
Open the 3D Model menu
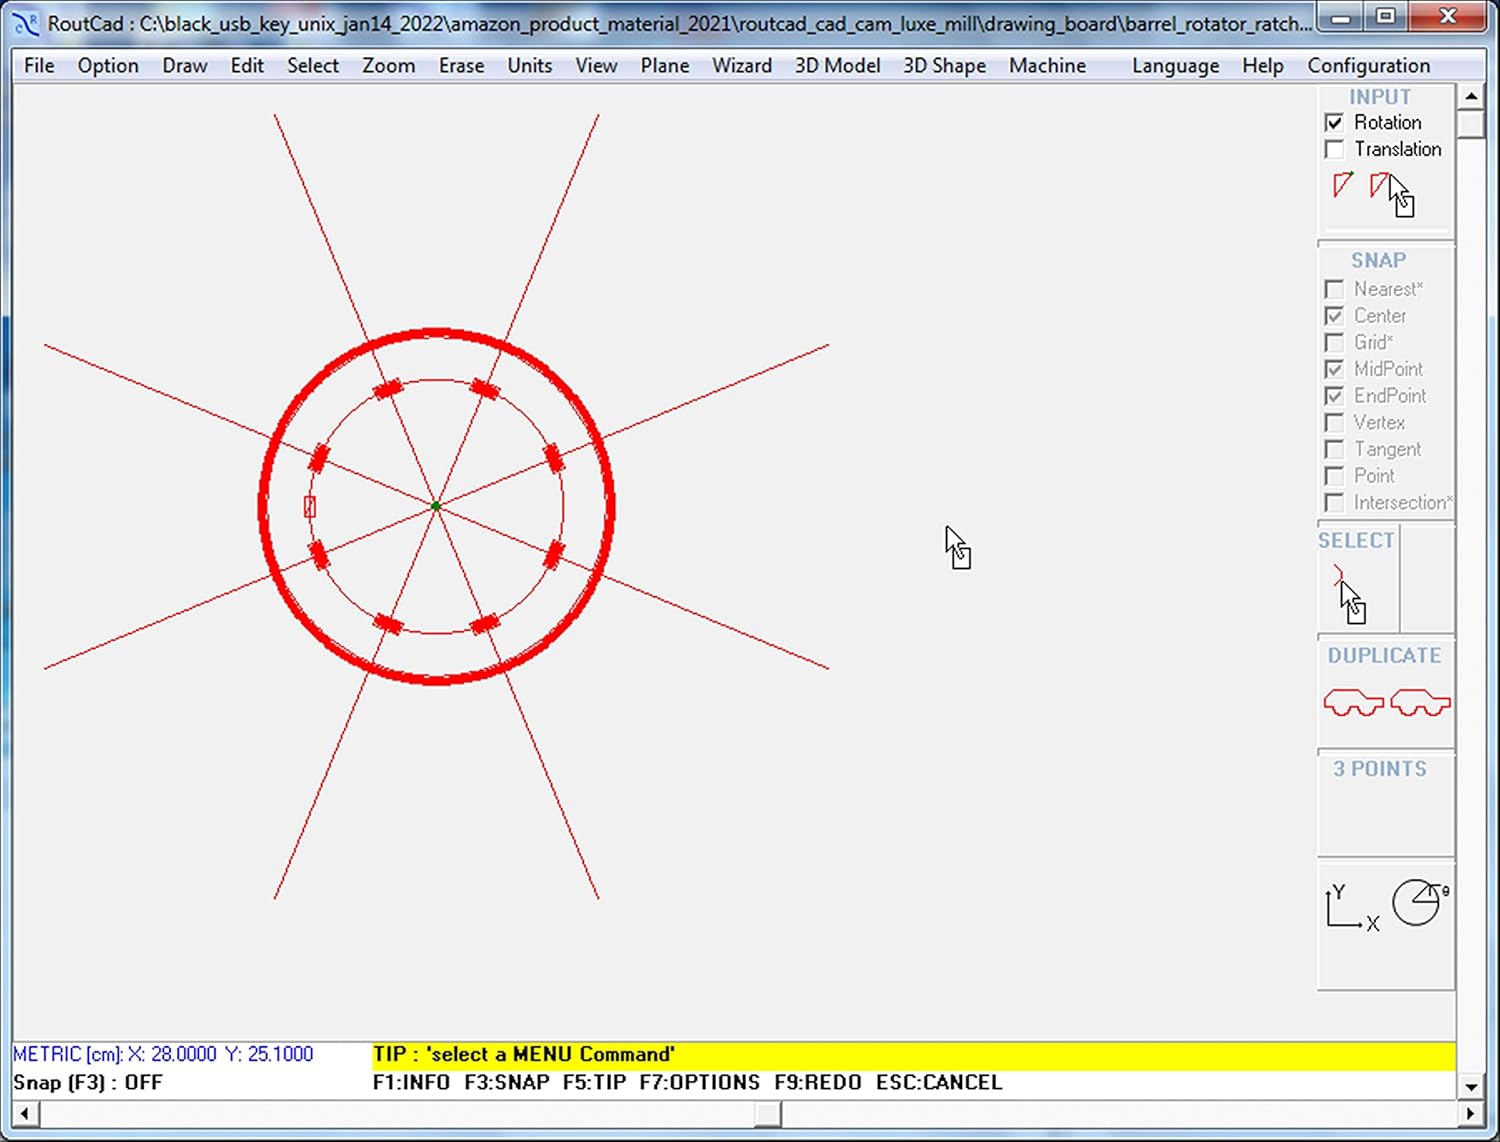click(x=837, y=66)
